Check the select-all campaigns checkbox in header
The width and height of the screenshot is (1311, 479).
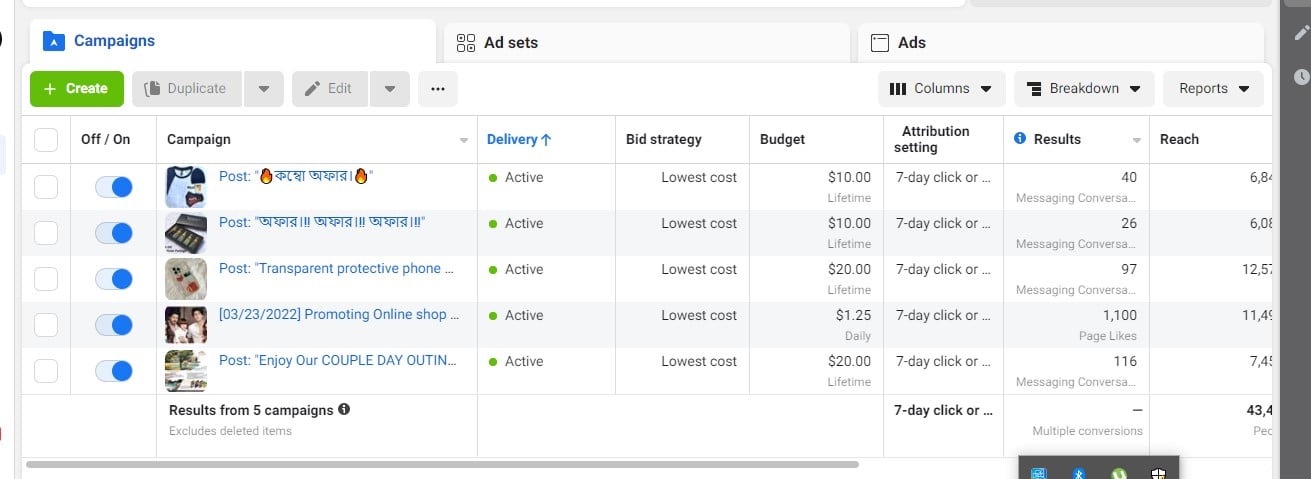46,140
